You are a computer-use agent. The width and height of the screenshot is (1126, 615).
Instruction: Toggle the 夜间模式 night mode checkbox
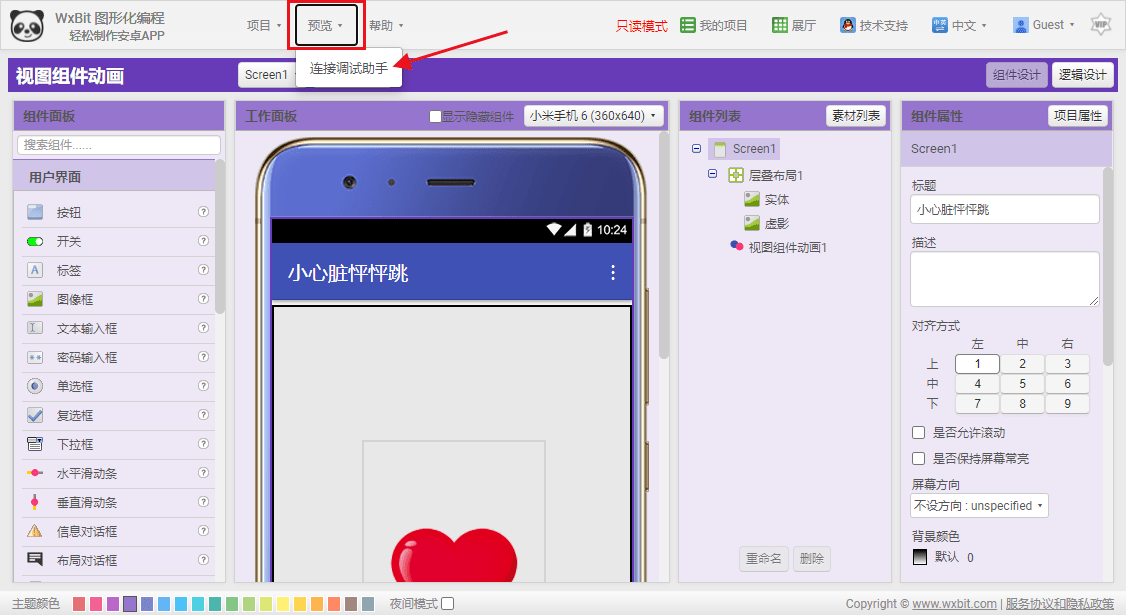(447, 604)
